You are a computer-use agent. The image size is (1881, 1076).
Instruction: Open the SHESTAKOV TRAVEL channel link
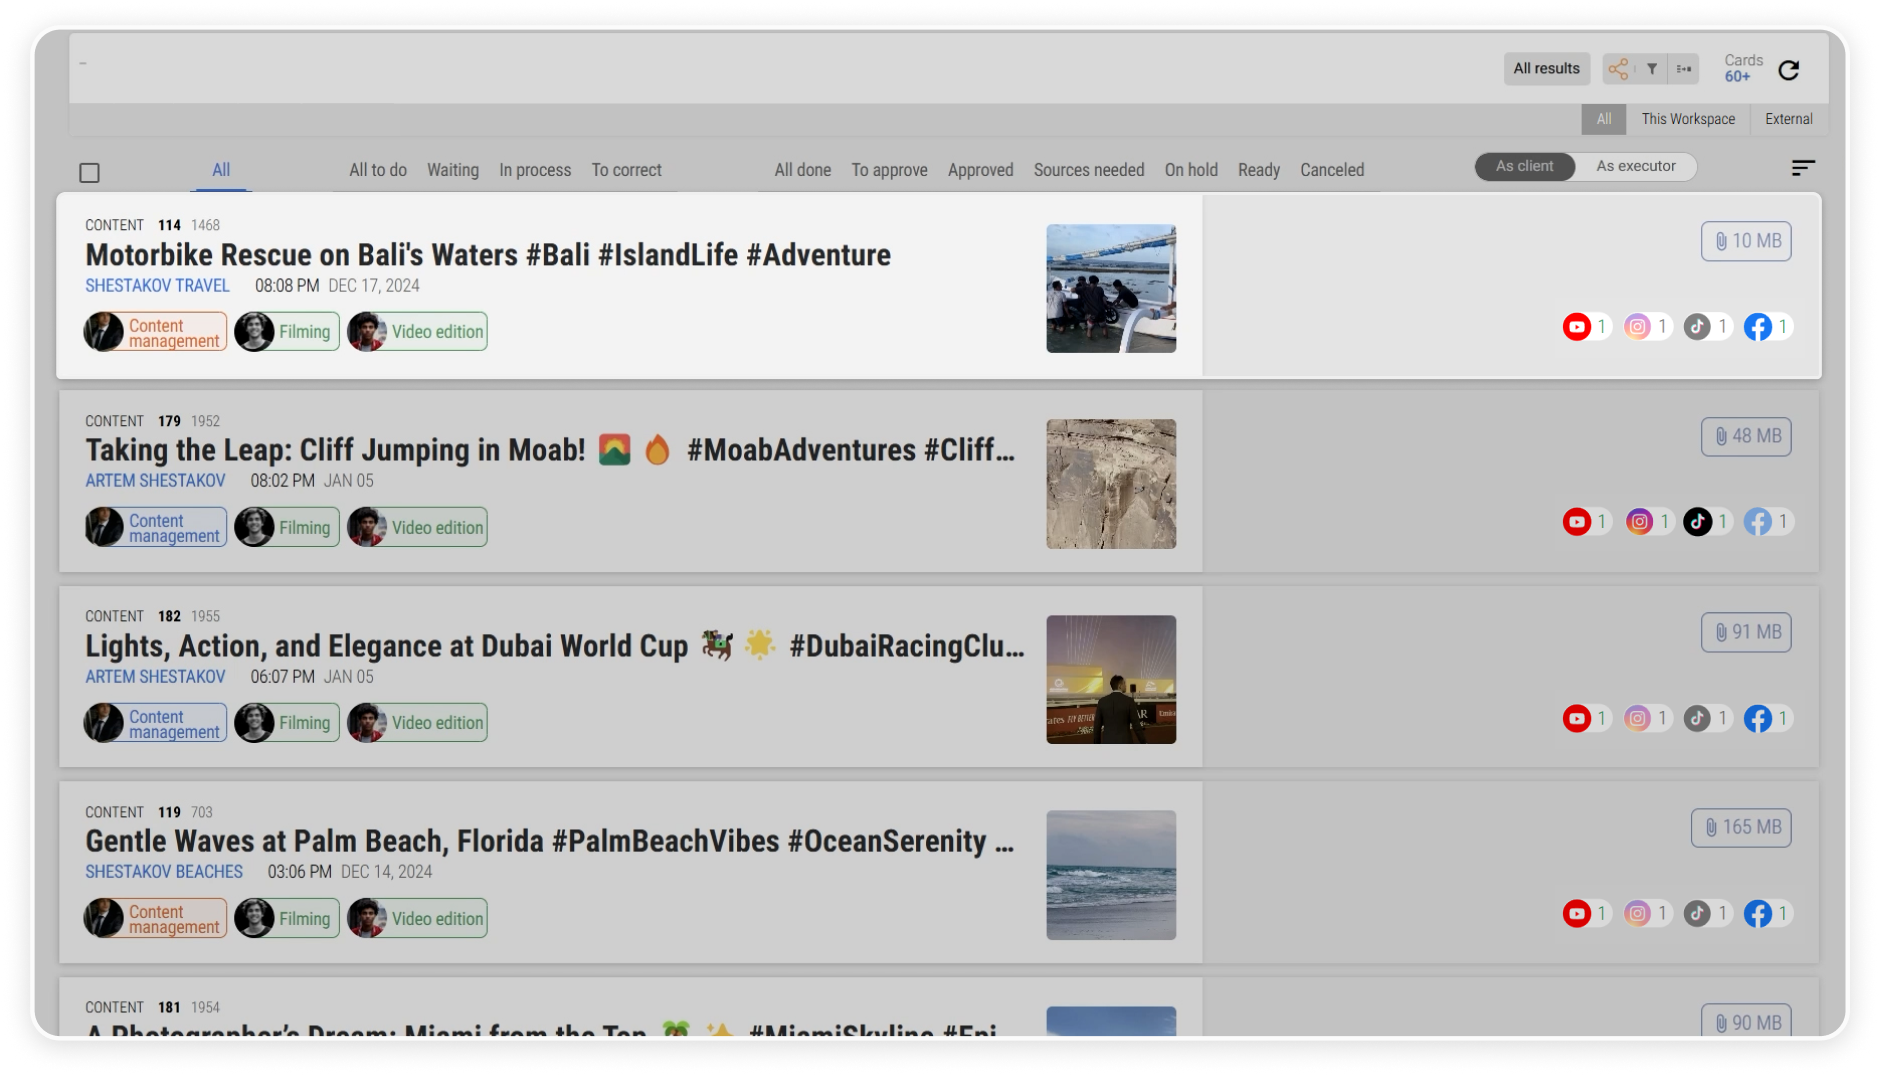[x=157, y=286]
